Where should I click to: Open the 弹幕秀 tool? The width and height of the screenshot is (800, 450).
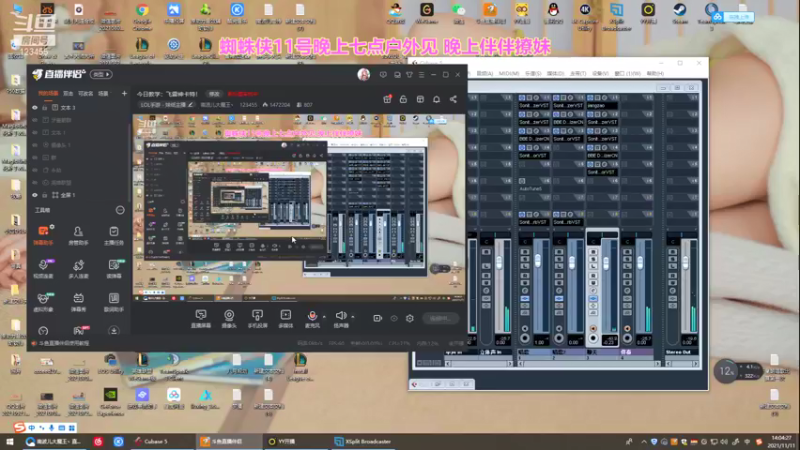pyautogui.click(x=78, y=302)
